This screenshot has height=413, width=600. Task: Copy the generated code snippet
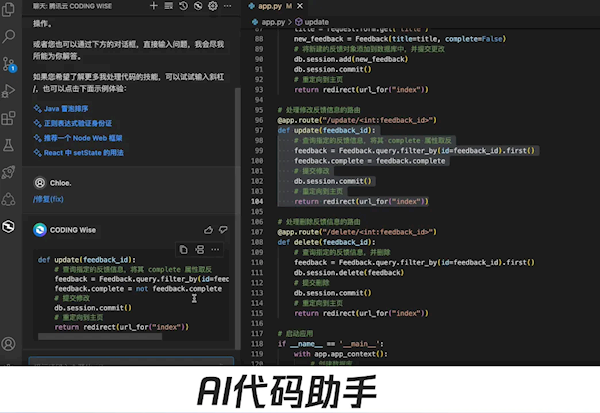(183, 248)
